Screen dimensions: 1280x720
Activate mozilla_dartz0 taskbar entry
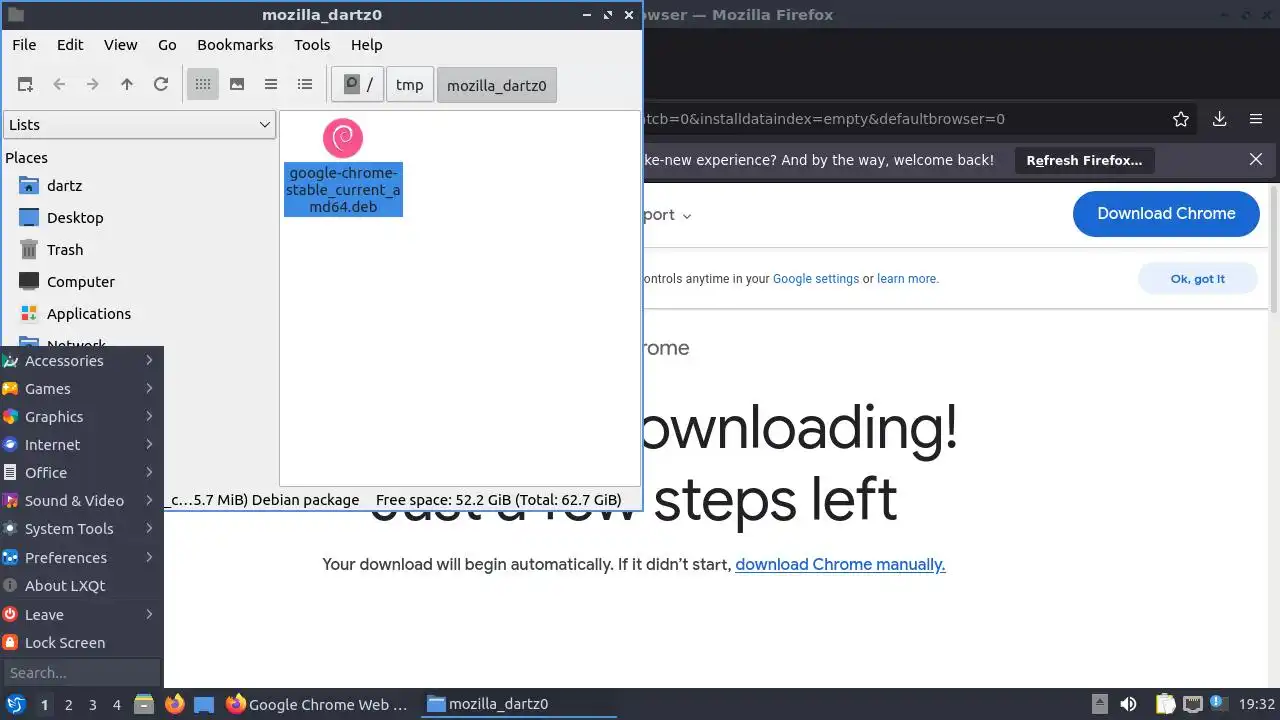(520, 704)
